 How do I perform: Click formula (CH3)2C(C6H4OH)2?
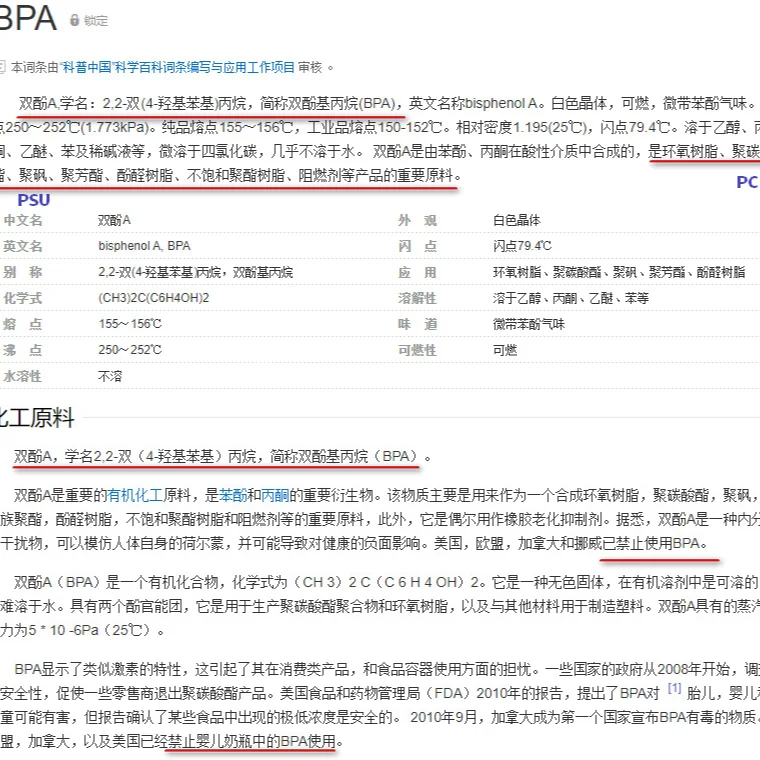(x=153, y=298)
